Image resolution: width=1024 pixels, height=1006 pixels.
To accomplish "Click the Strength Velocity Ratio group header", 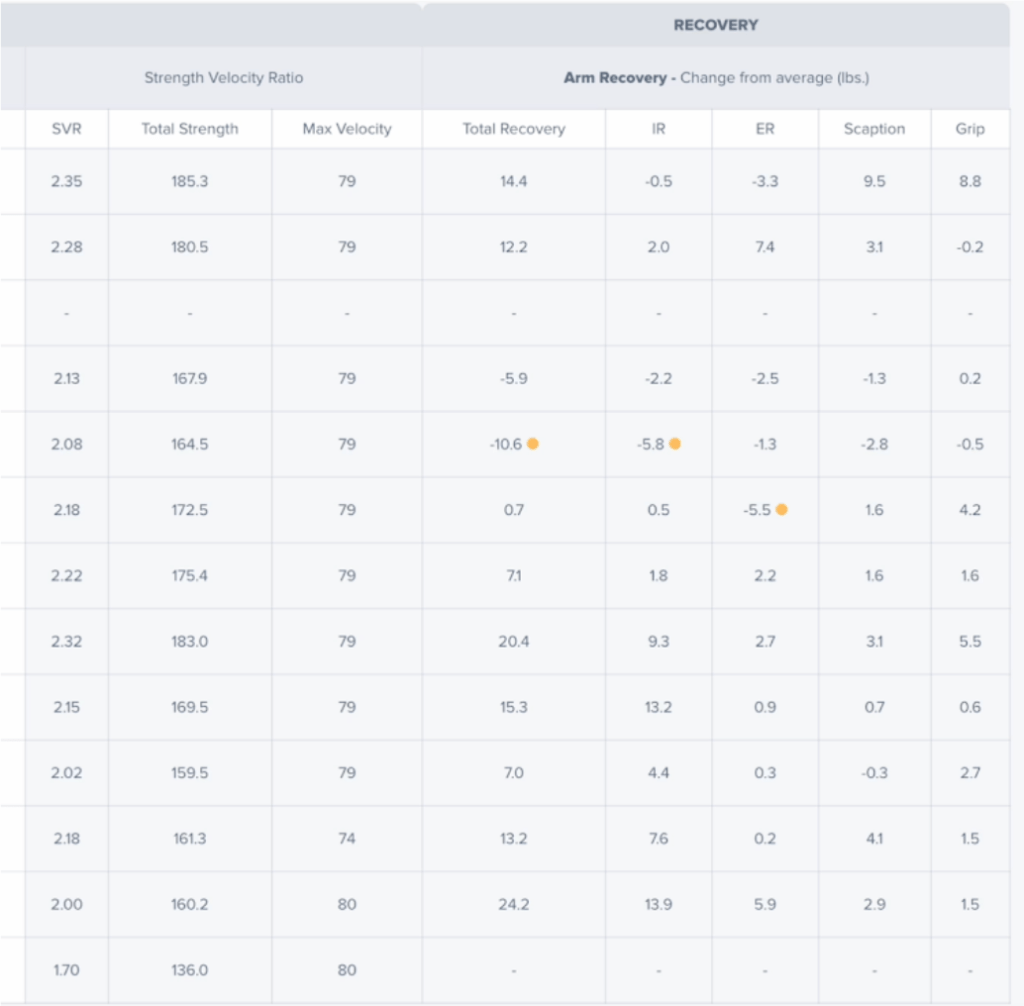I will pyautogui.click(x=223, y=77).
